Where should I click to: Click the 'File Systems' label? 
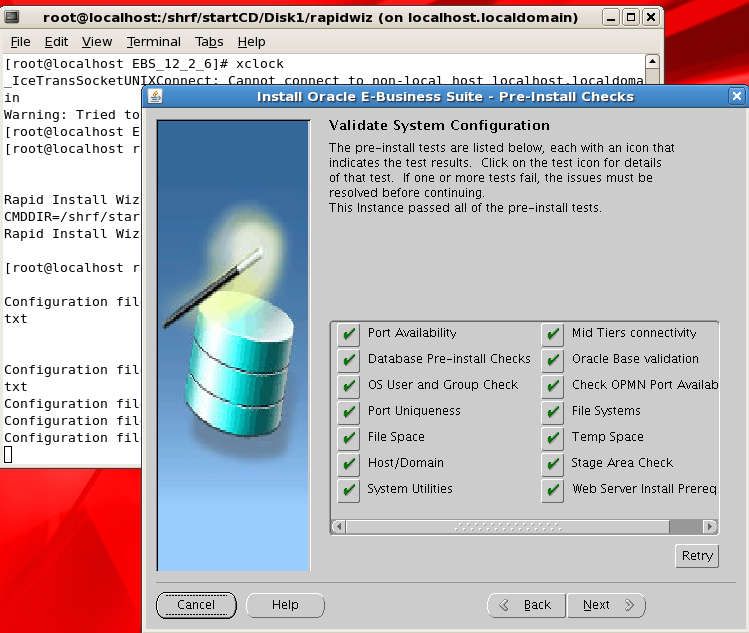point(606,410)
